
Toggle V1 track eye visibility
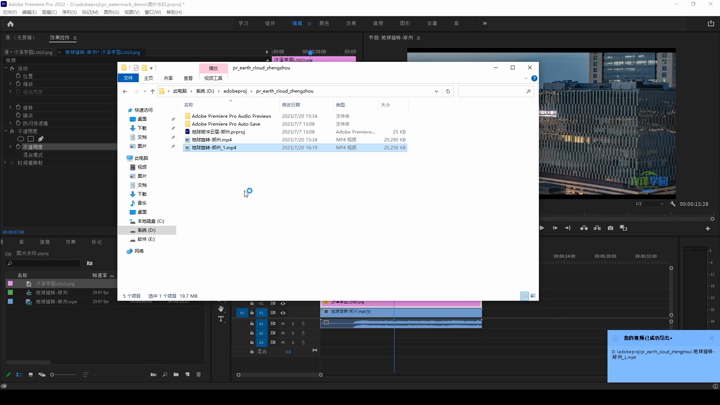coord(283,312)
